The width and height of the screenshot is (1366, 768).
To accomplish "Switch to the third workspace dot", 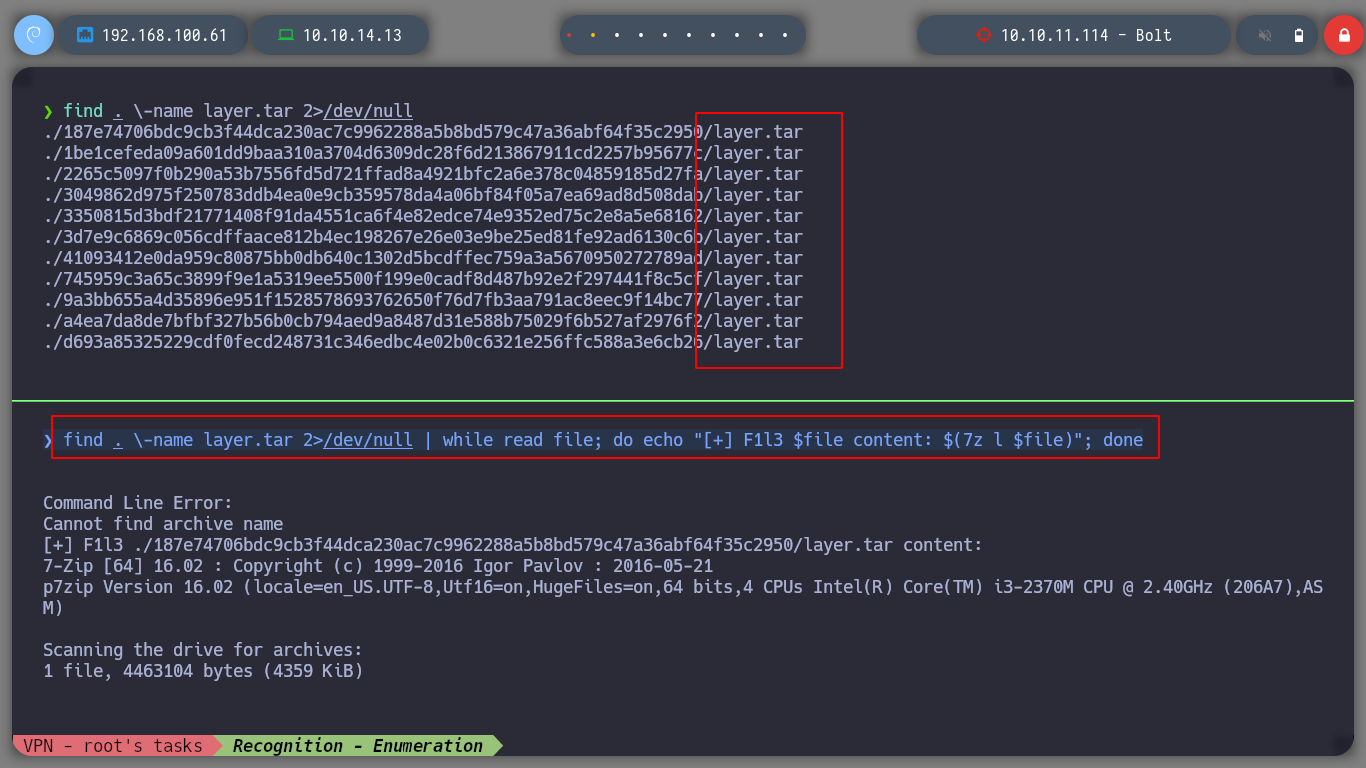I will [617, 35].
